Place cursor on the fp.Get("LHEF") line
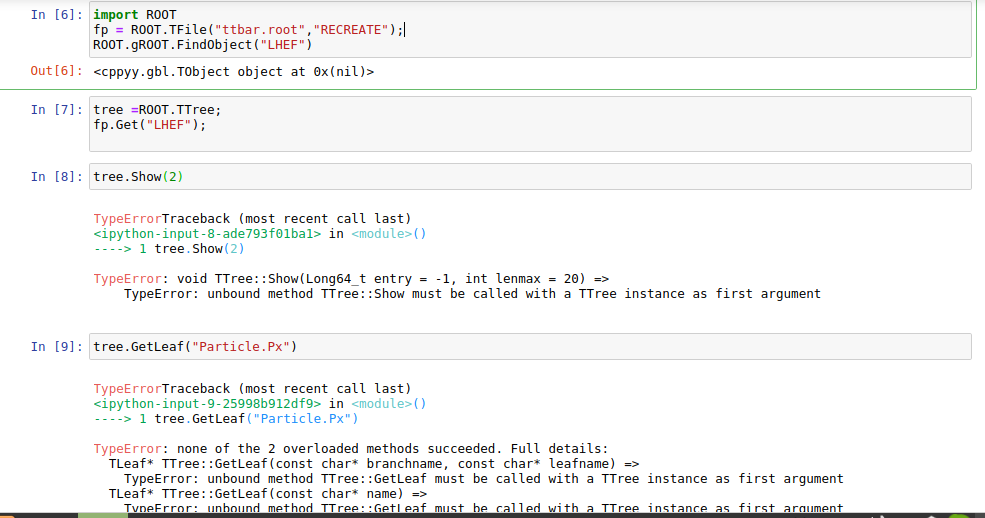Screen dimensions: 985x518 tap(149, 125)
